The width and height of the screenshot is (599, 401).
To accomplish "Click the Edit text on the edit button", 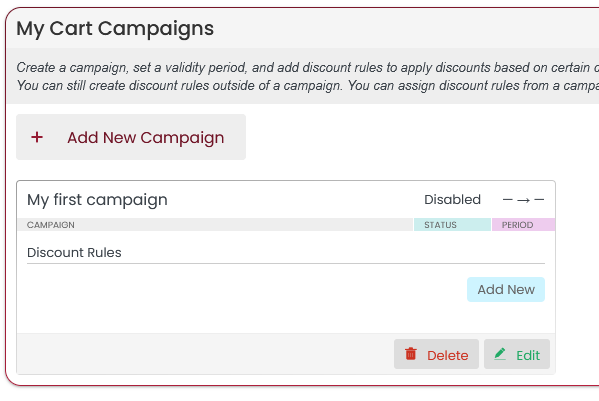I will 528,356.
